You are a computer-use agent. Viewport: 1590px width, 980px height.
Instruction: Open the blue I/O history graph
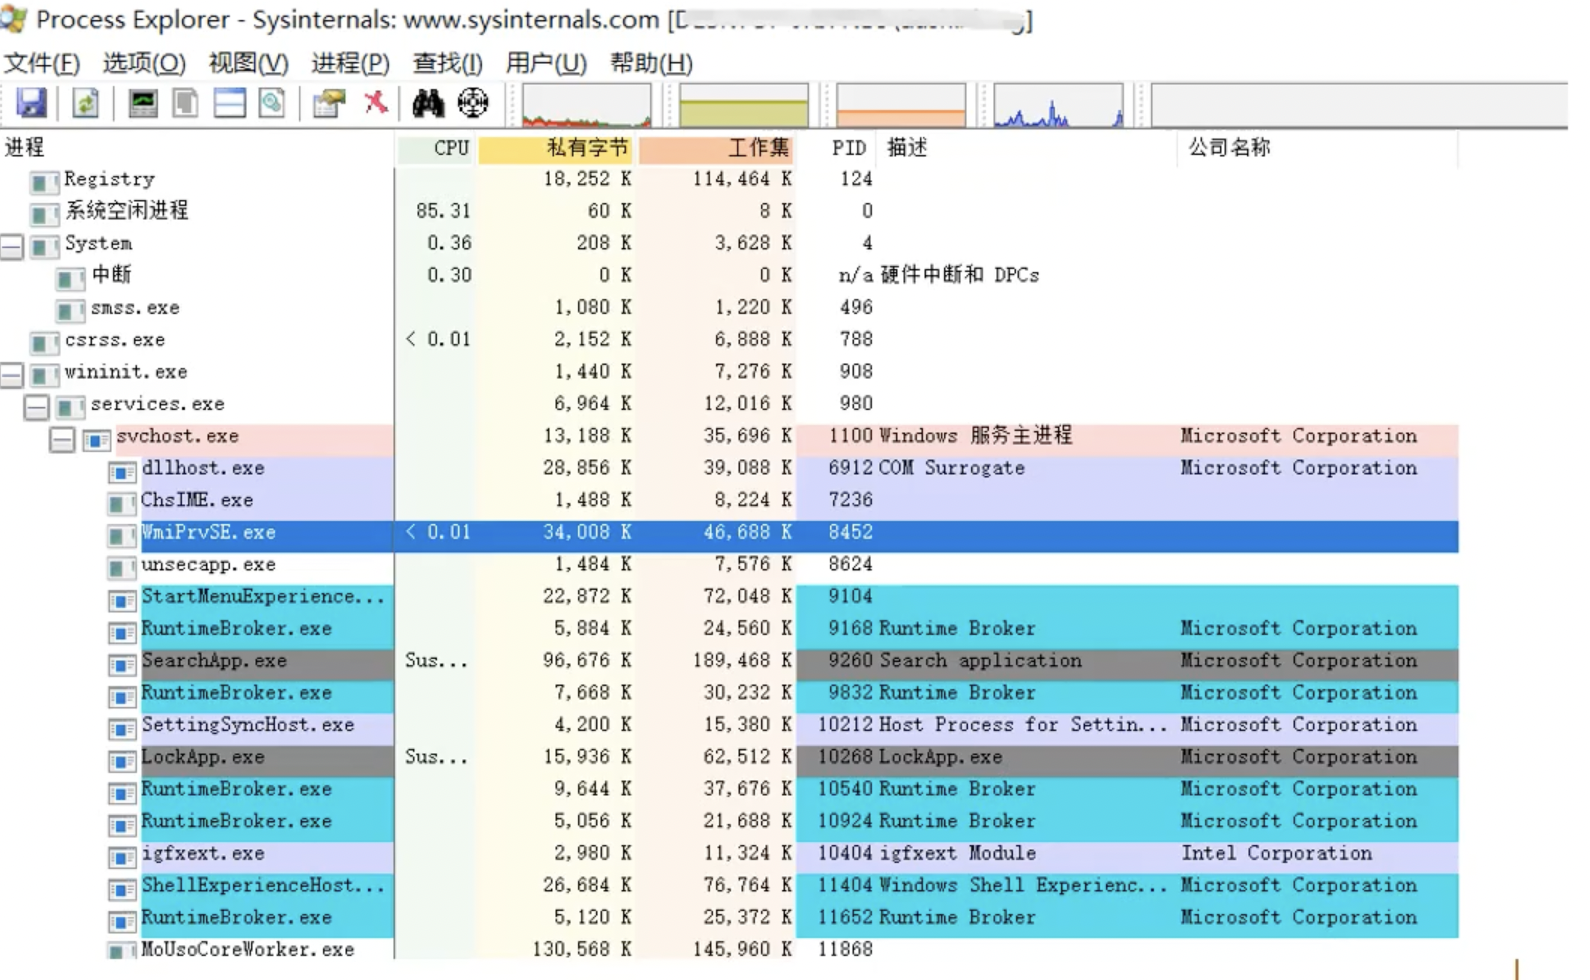coord(1058,105)
